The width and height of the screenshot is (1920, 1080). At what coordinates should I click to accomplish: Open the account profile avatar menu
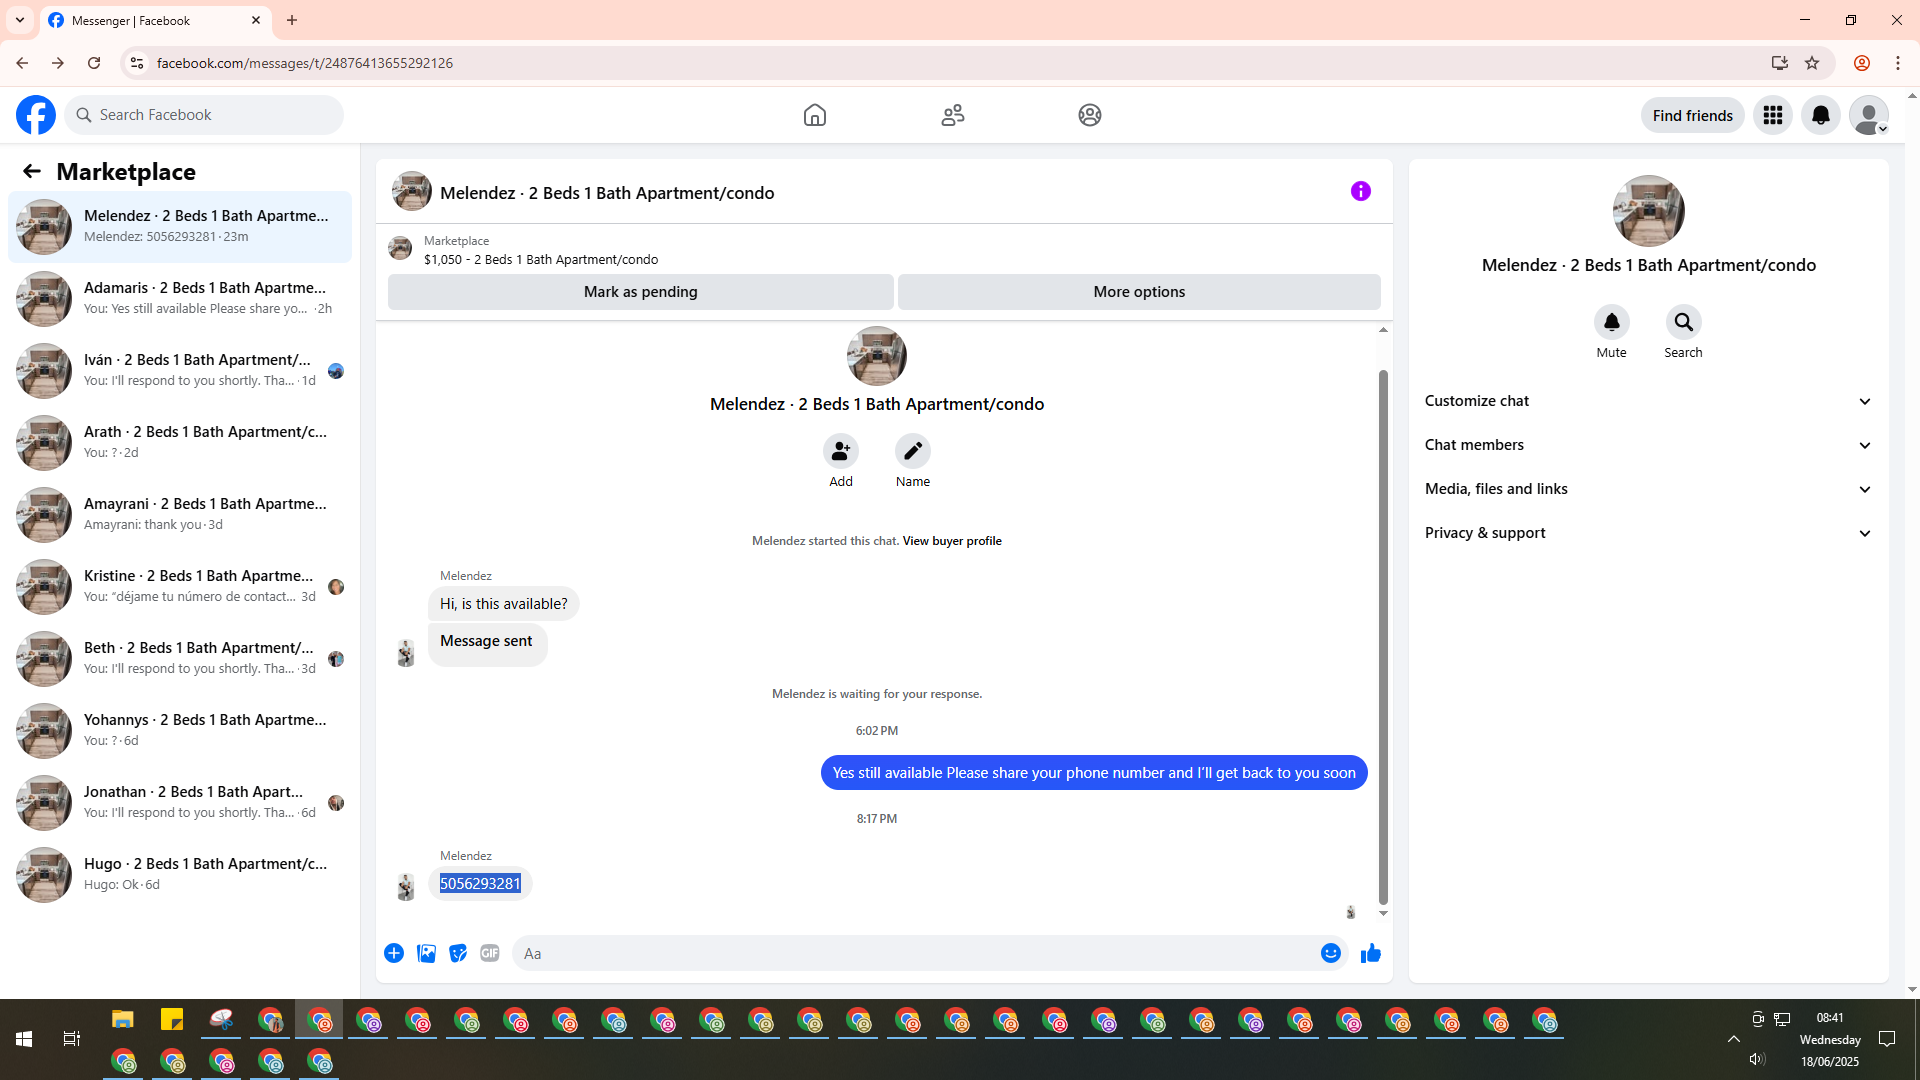click(1869, 115)
